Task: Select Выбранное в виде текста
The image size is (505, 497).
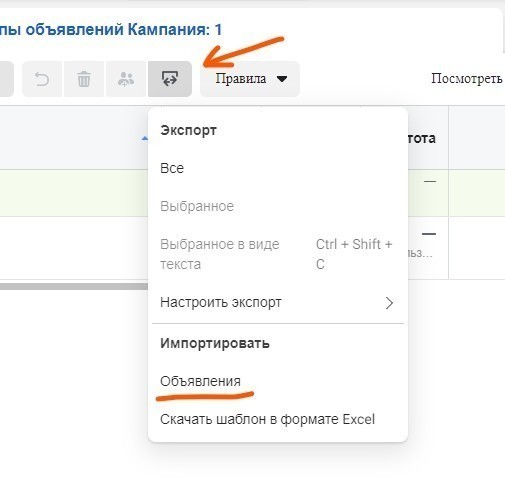Action: coord(277,254)
